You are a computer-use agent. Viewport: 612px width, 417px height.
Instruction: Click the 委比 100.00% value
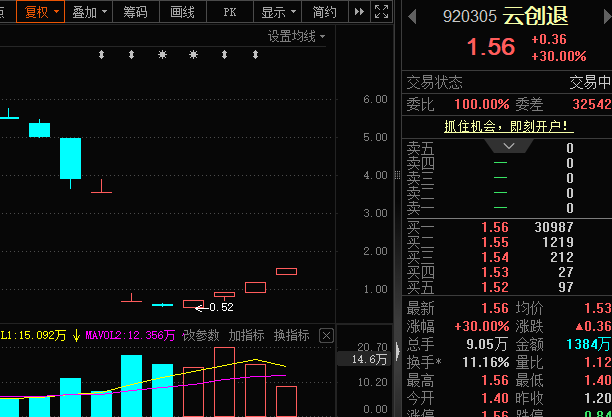tap(482, 104)
